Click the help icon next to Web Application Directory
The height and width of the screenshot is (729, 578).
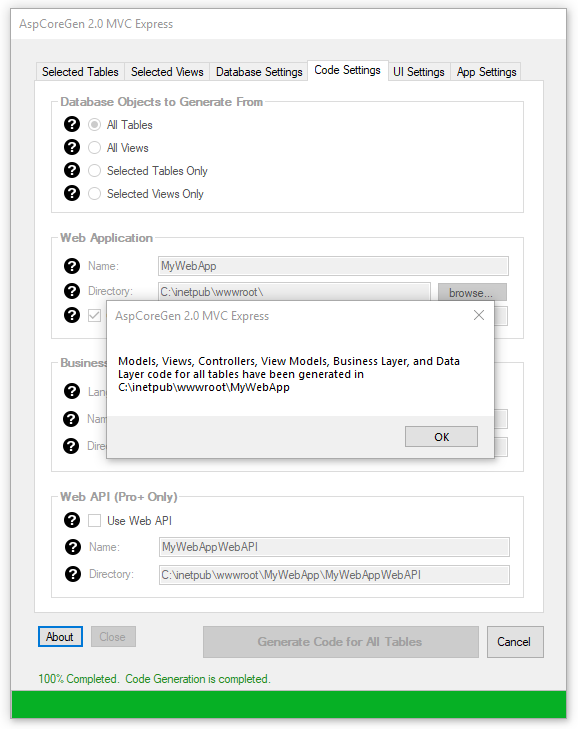(72, 291)
